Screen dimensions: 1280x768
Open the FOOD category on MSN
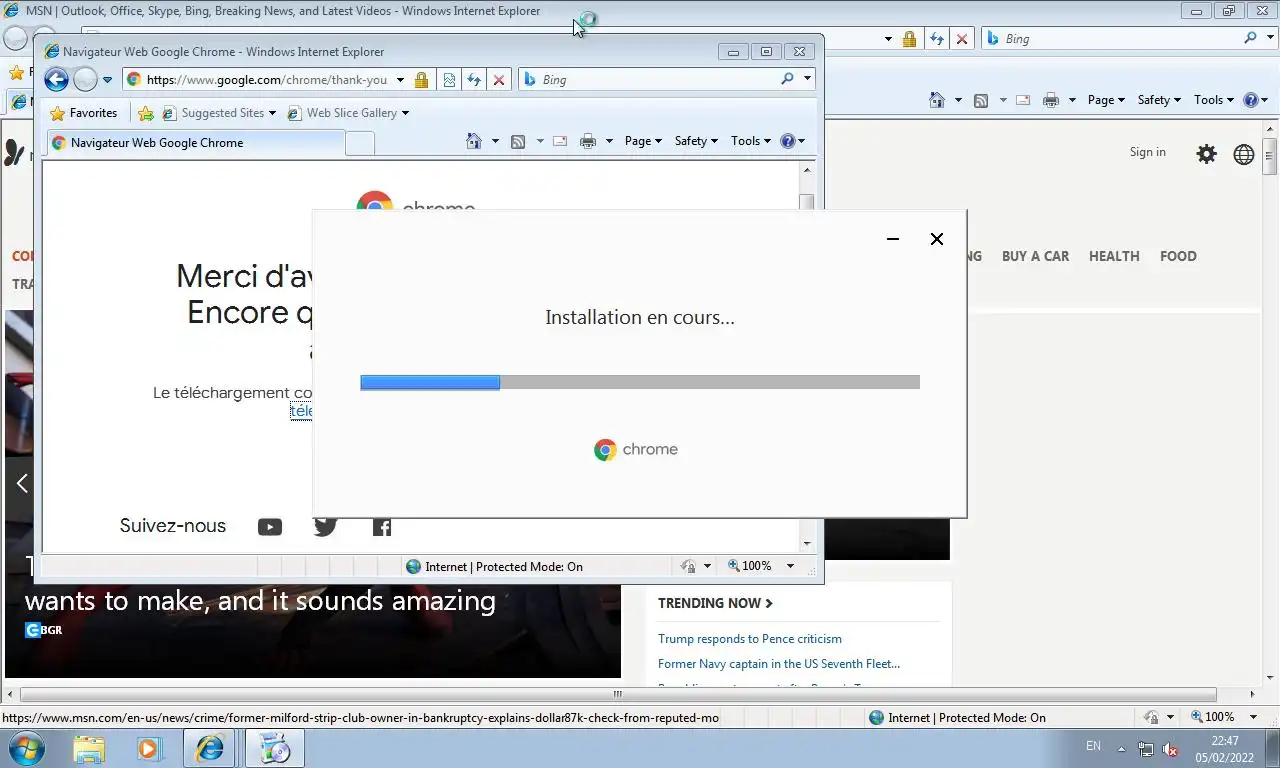(x=1178, y=256)
